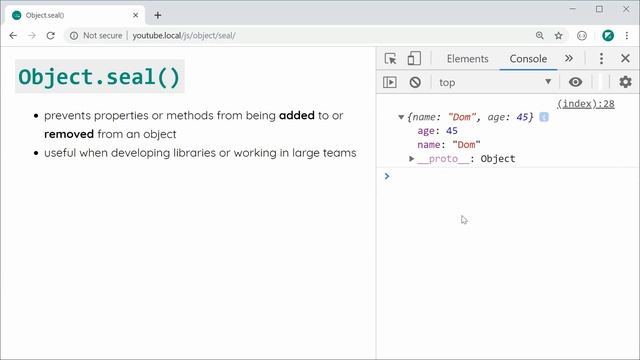Click the bold word 'added'
640x360 pixels.
[x=297, y=116]
